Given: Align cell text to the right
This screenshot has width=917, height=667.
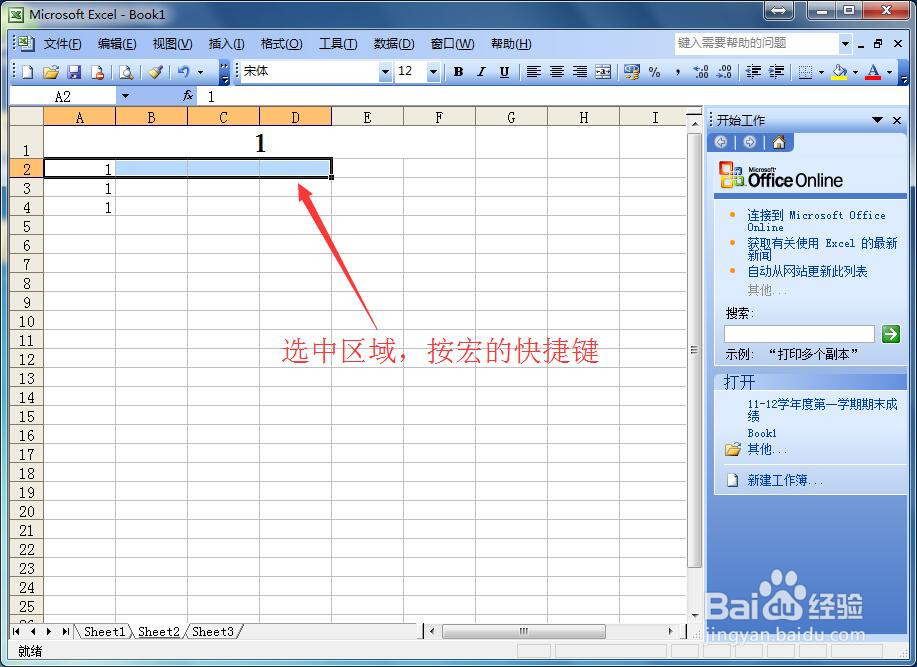Looking at the screenshot, I should point(580,71).
